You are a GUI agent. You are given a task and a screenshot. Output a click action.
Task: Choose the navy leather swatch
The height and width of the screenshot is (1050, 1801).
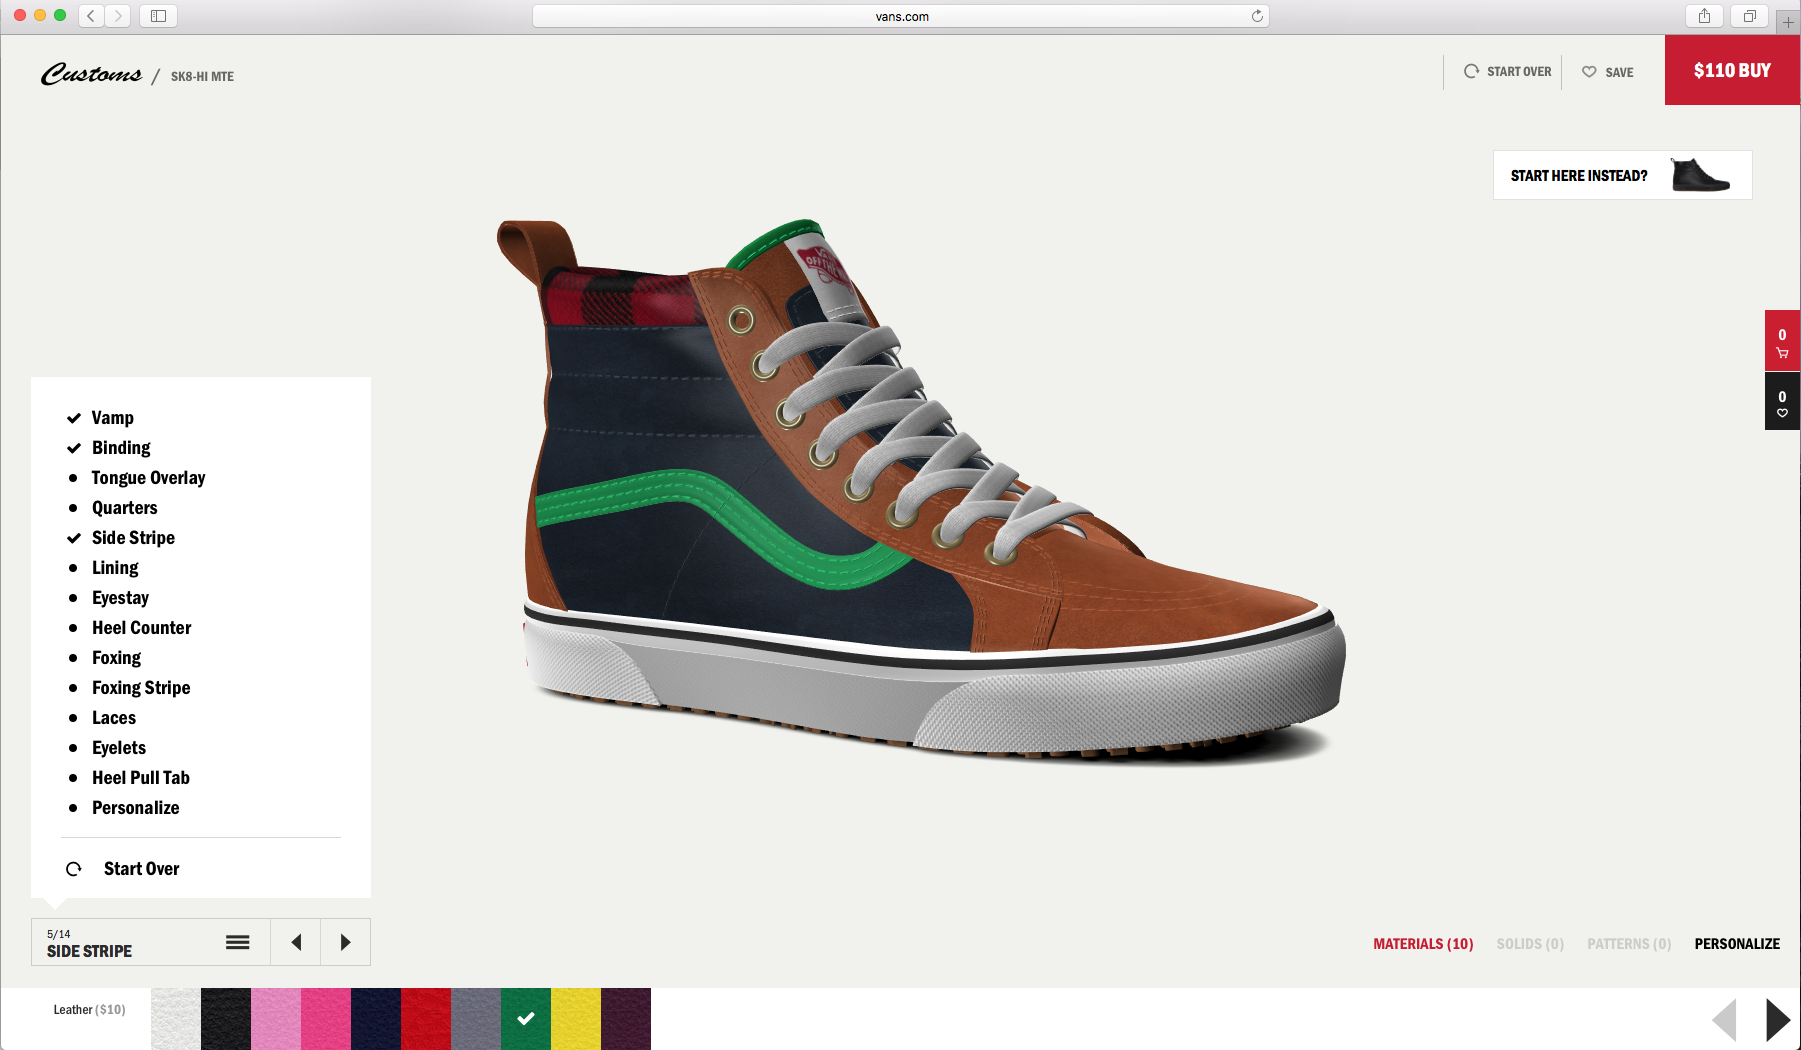tap(376, 1019)
